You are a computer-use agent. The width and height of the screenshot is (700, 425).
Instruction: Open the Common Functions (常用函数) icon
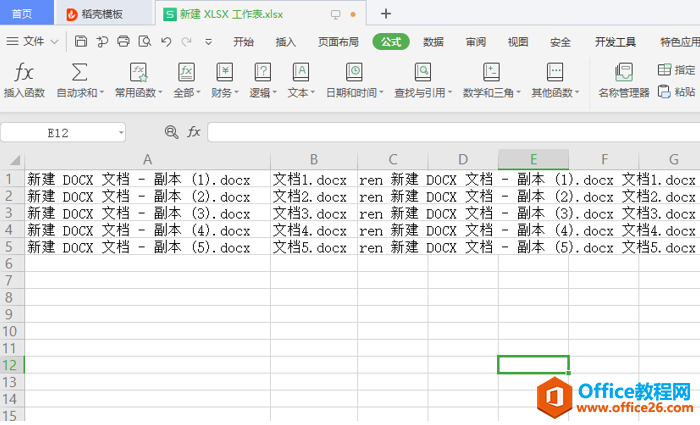click(138, 72)
